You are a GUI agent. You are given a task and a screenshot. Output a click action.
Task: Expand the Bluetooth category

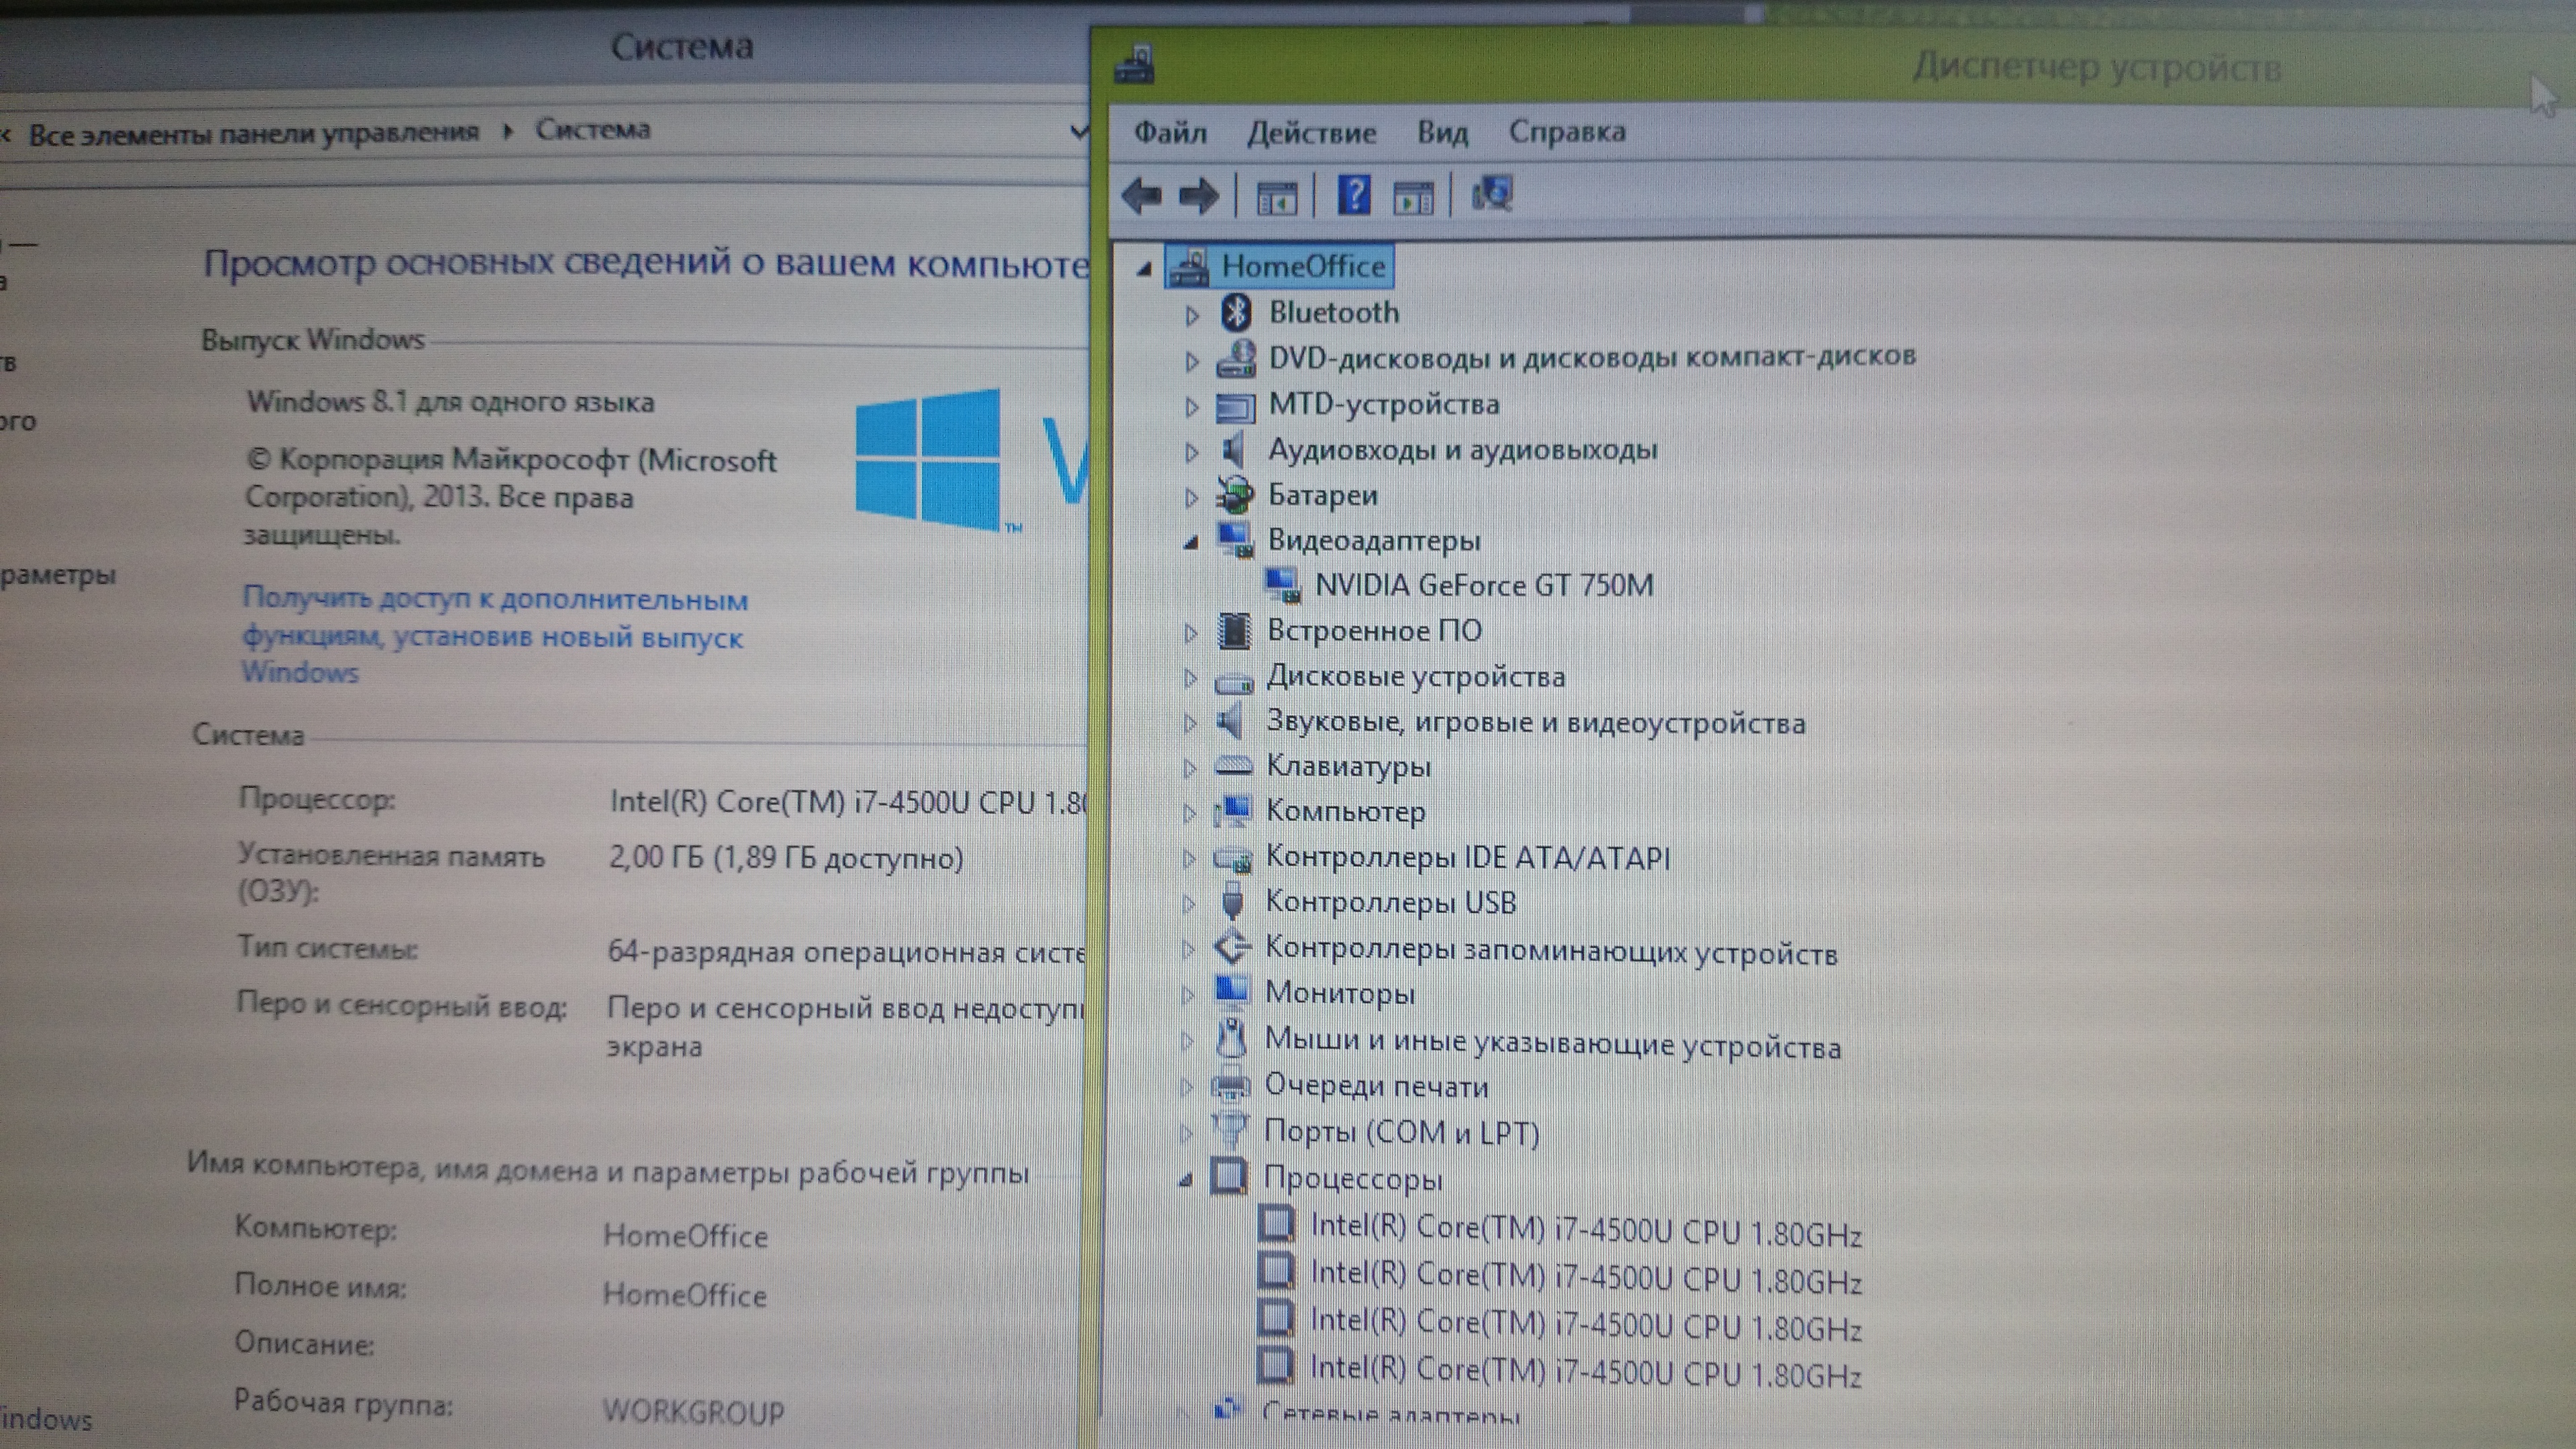1191,315
